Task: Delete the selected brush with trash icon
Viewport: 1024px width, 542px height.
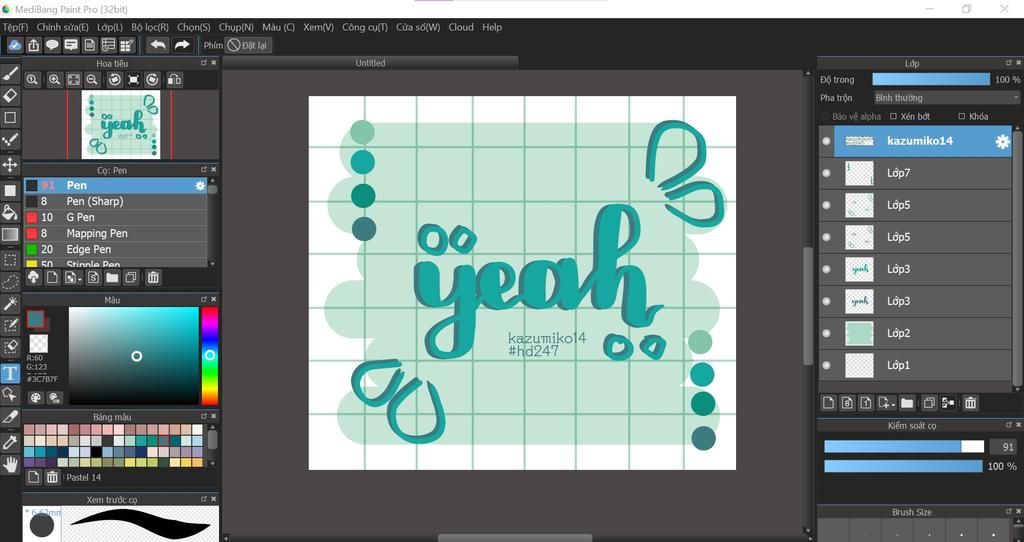Action: point(153,278)
